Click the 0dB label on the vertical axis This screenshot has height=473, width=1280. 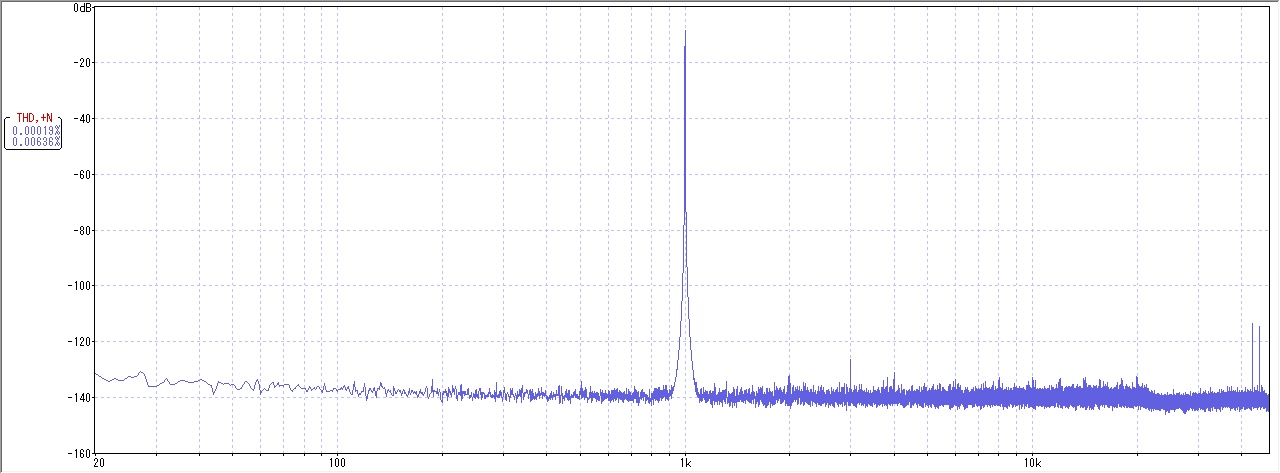click(x=83, y=8)
